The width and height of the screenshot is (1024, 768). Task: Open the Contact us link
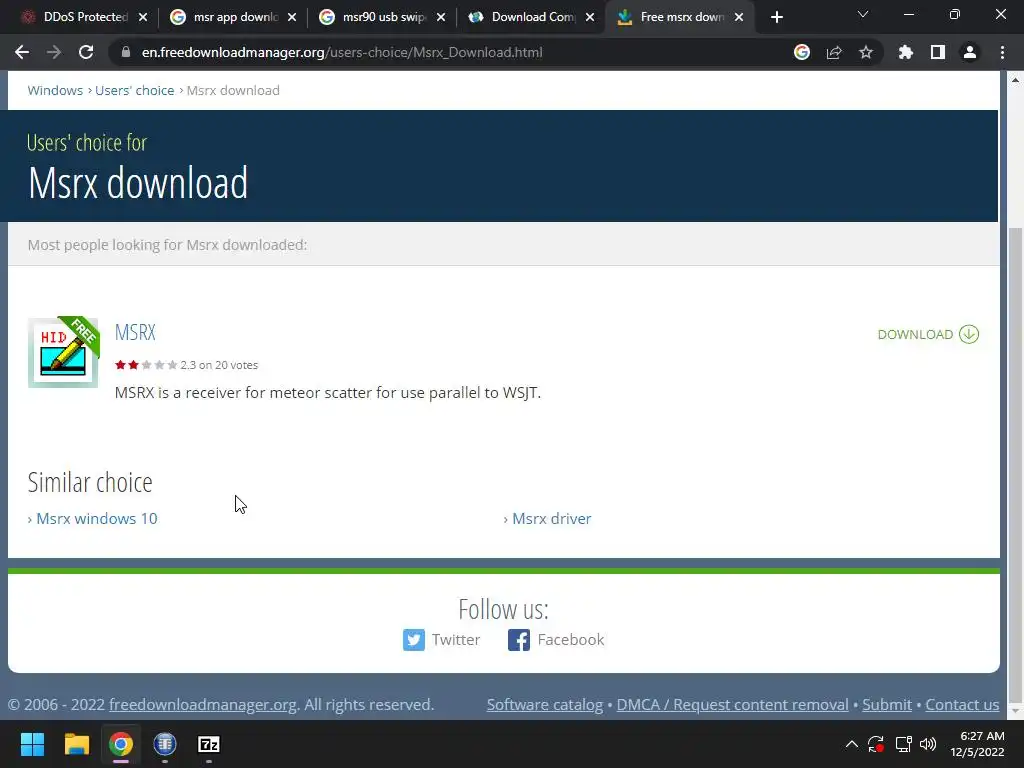pos(962,705)
